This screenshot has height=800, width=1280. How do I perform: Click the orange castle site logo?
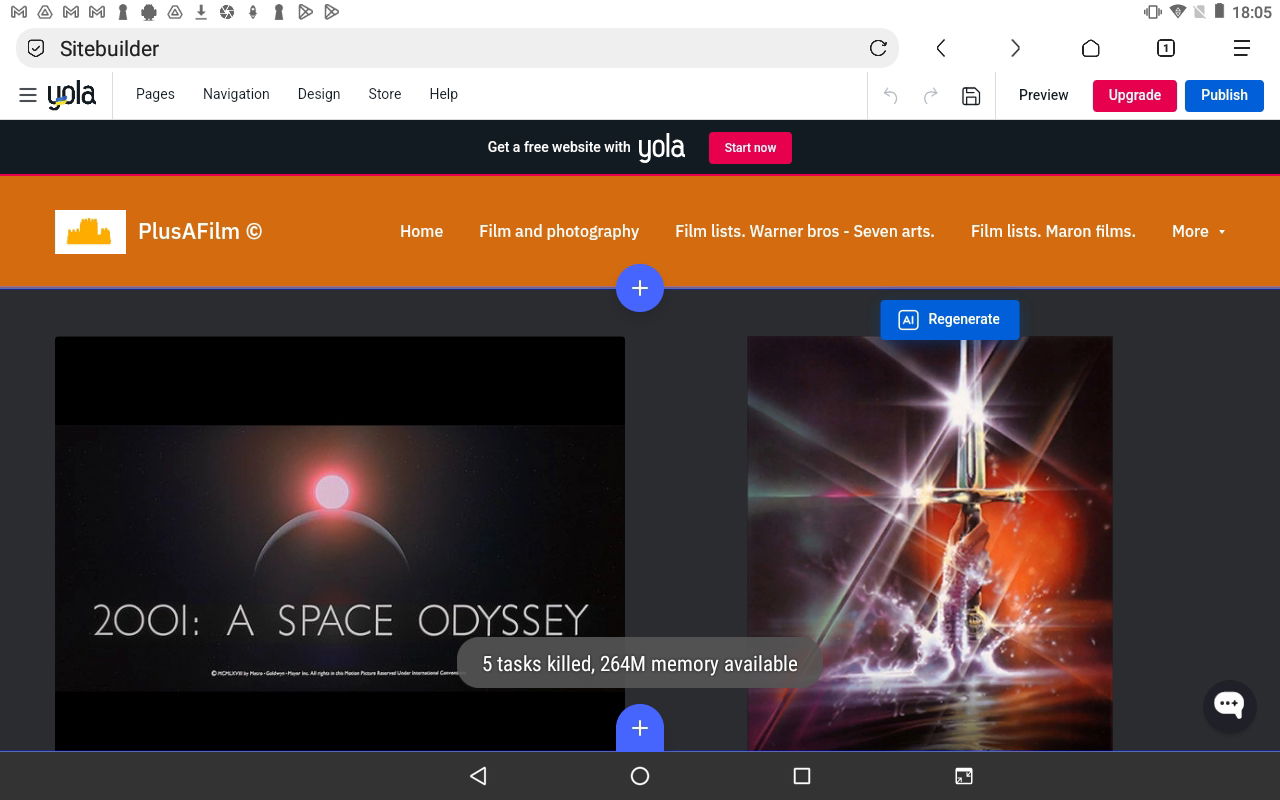tap(90, 232)
